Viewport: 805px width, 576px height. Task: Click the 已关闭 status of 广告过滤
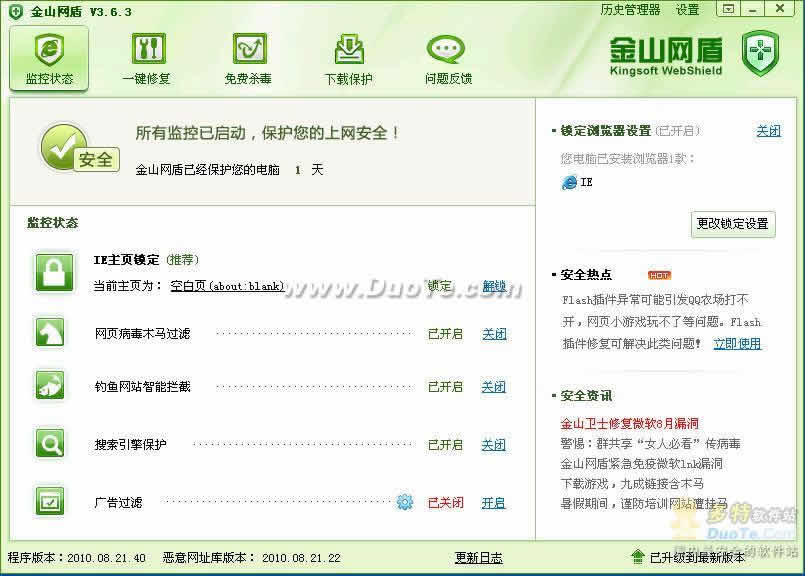point(446,503)
